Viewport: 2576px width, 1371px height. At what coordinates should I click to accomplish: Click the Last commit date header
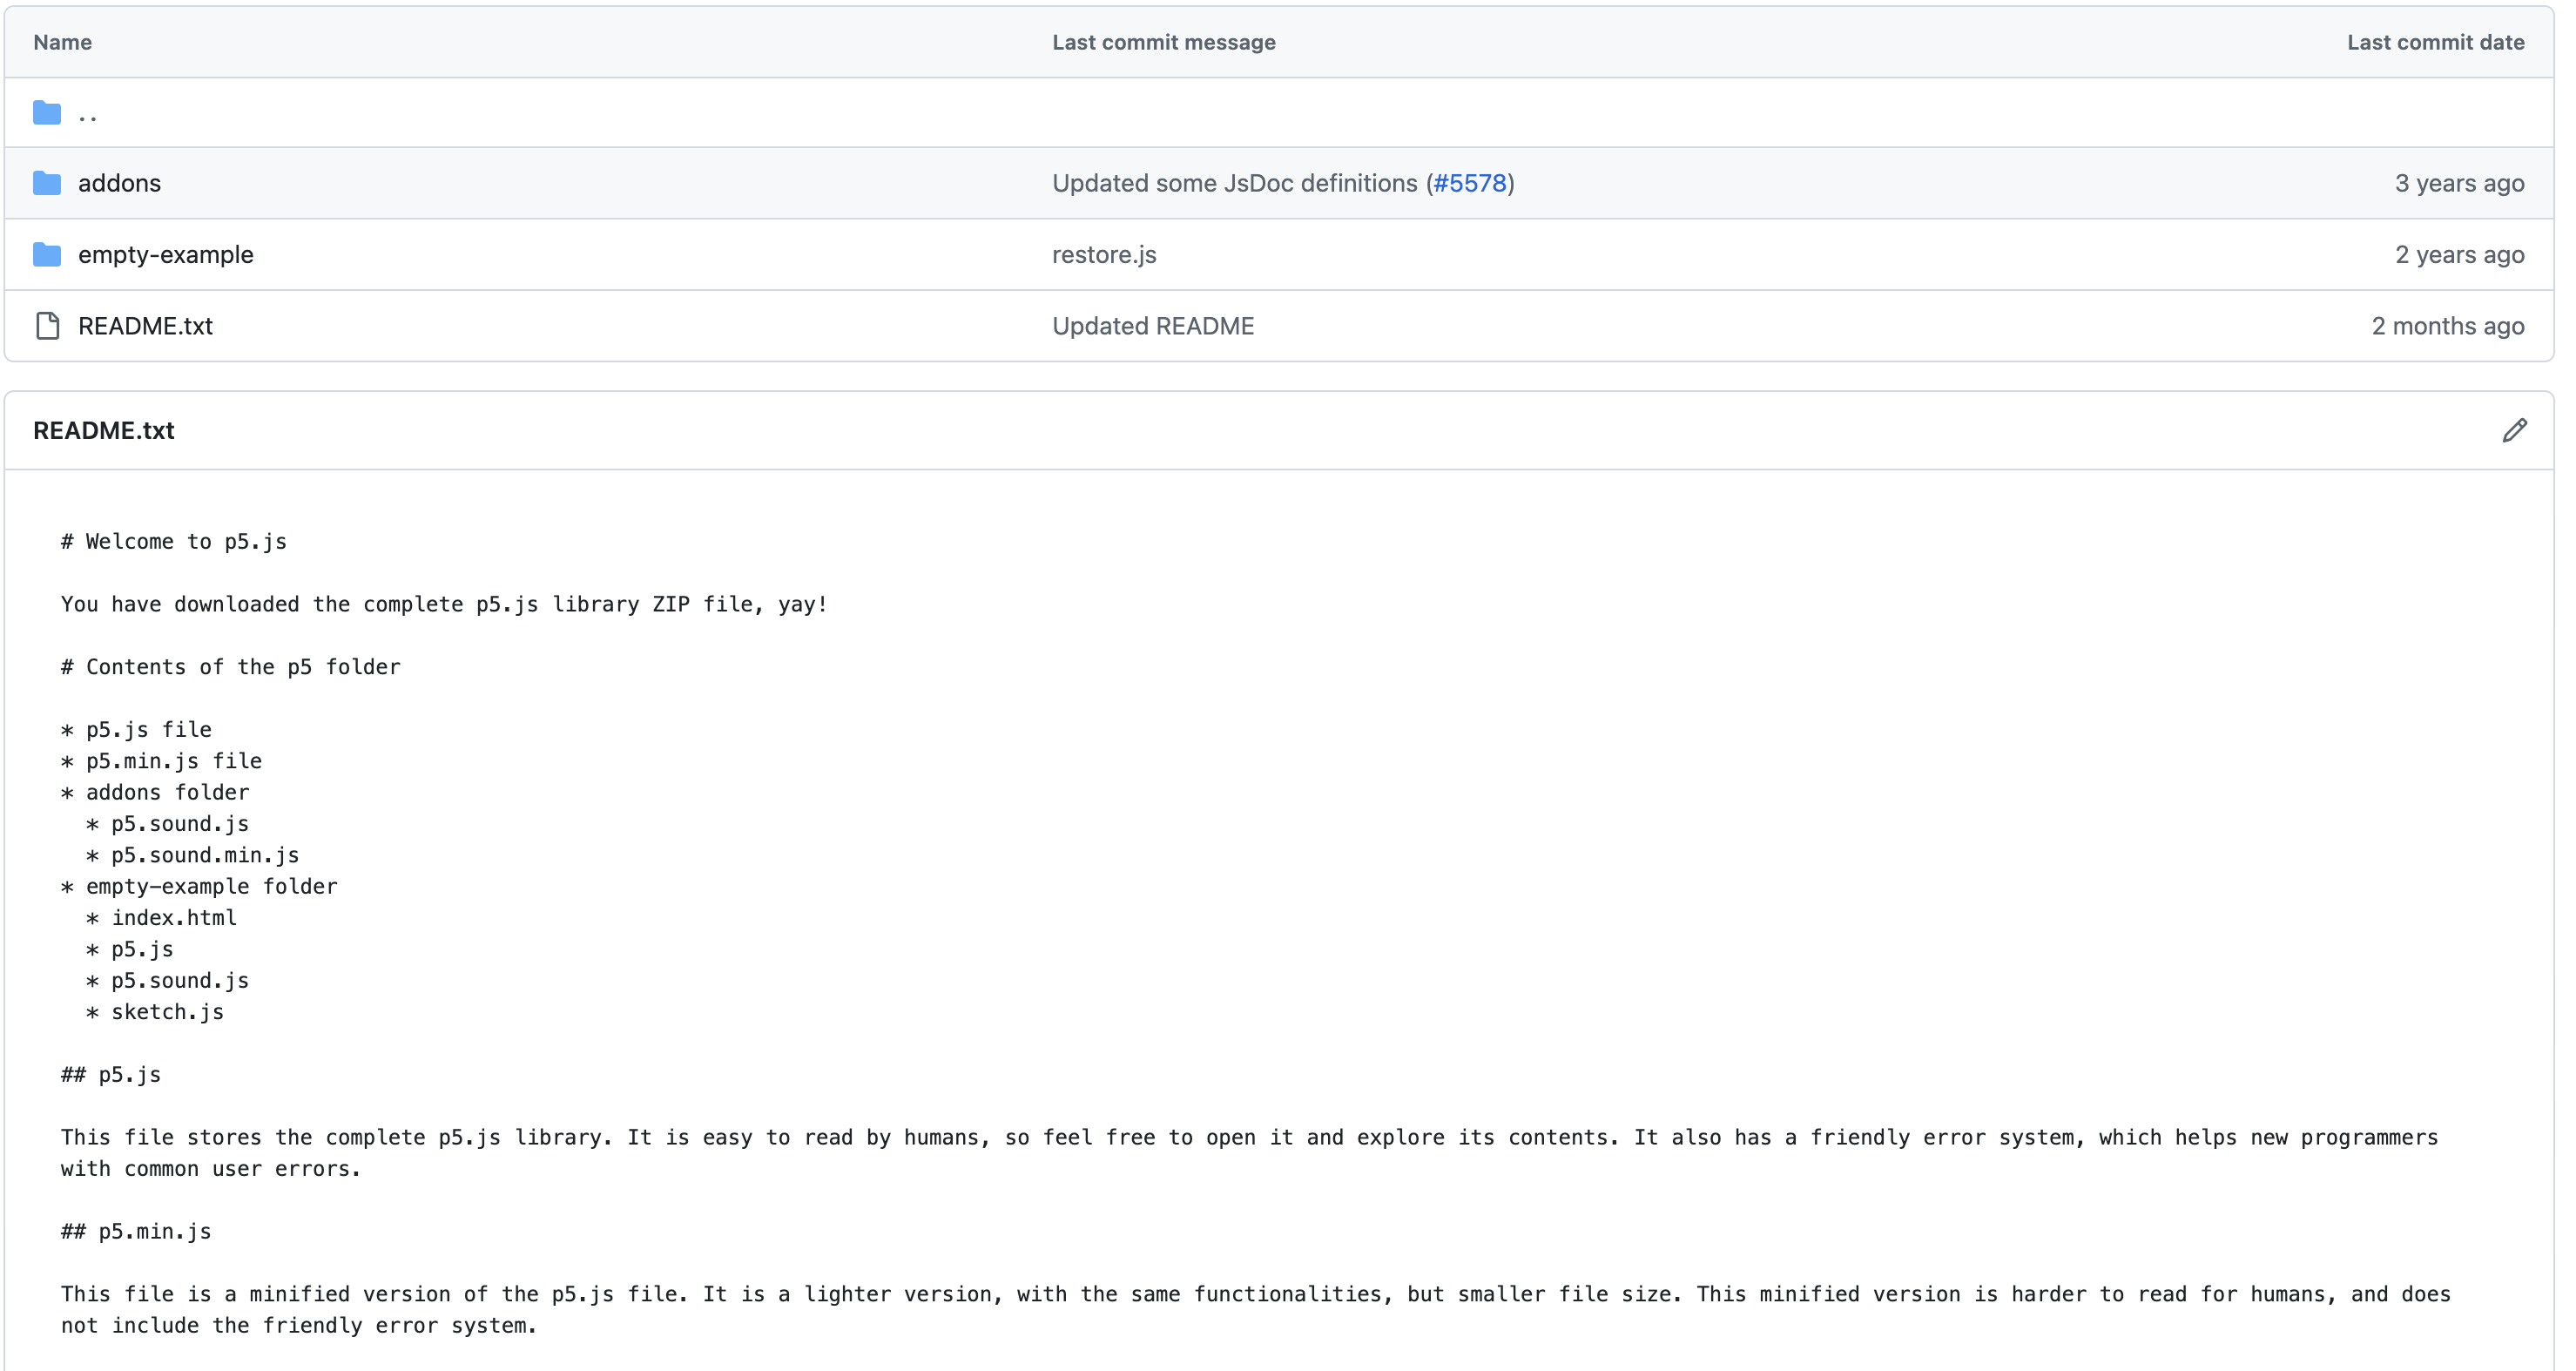[2435, 42]
